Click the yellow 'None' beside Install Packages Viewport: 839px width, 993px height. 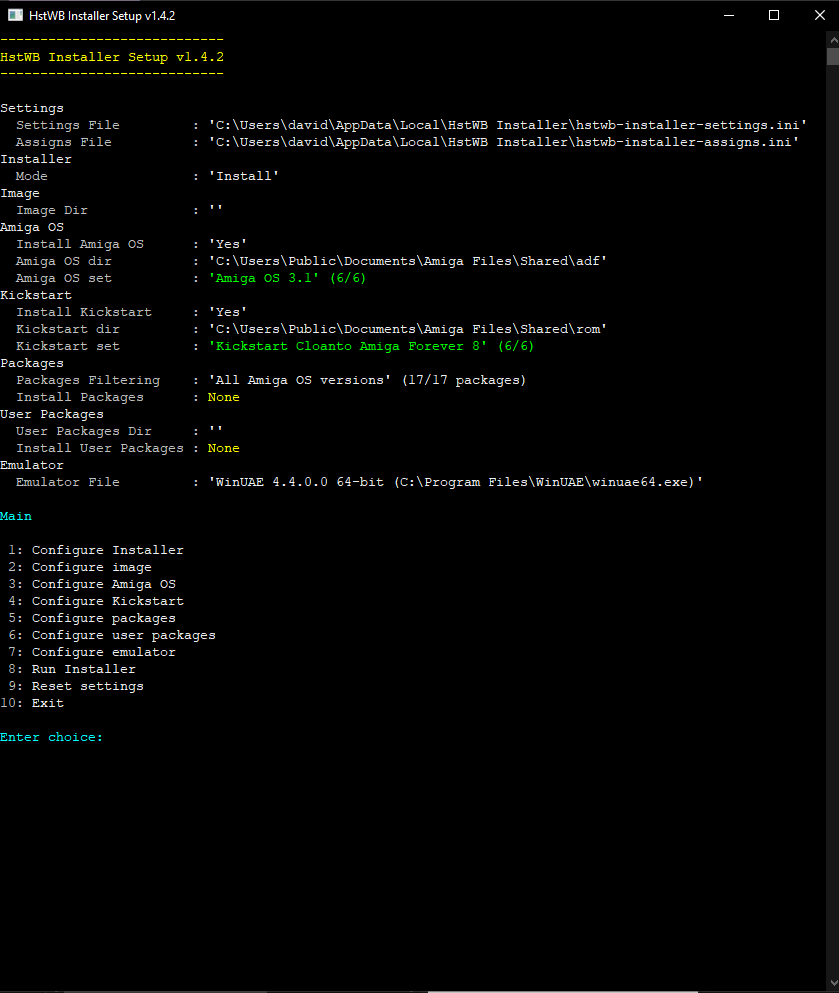click(x=224, y=398)
